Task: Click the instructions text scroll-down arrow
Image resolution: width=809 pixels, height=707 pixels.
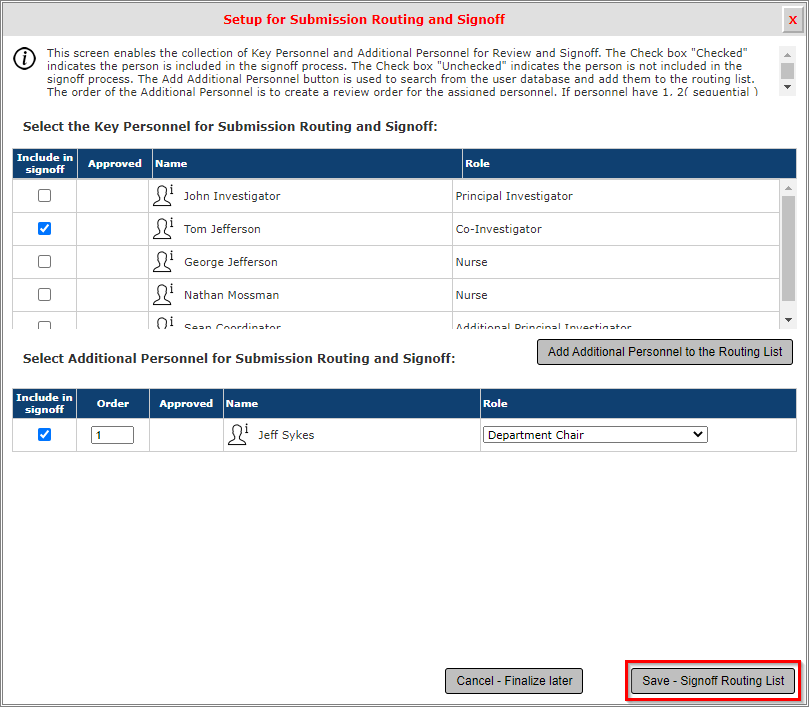Action: (787, 87)
